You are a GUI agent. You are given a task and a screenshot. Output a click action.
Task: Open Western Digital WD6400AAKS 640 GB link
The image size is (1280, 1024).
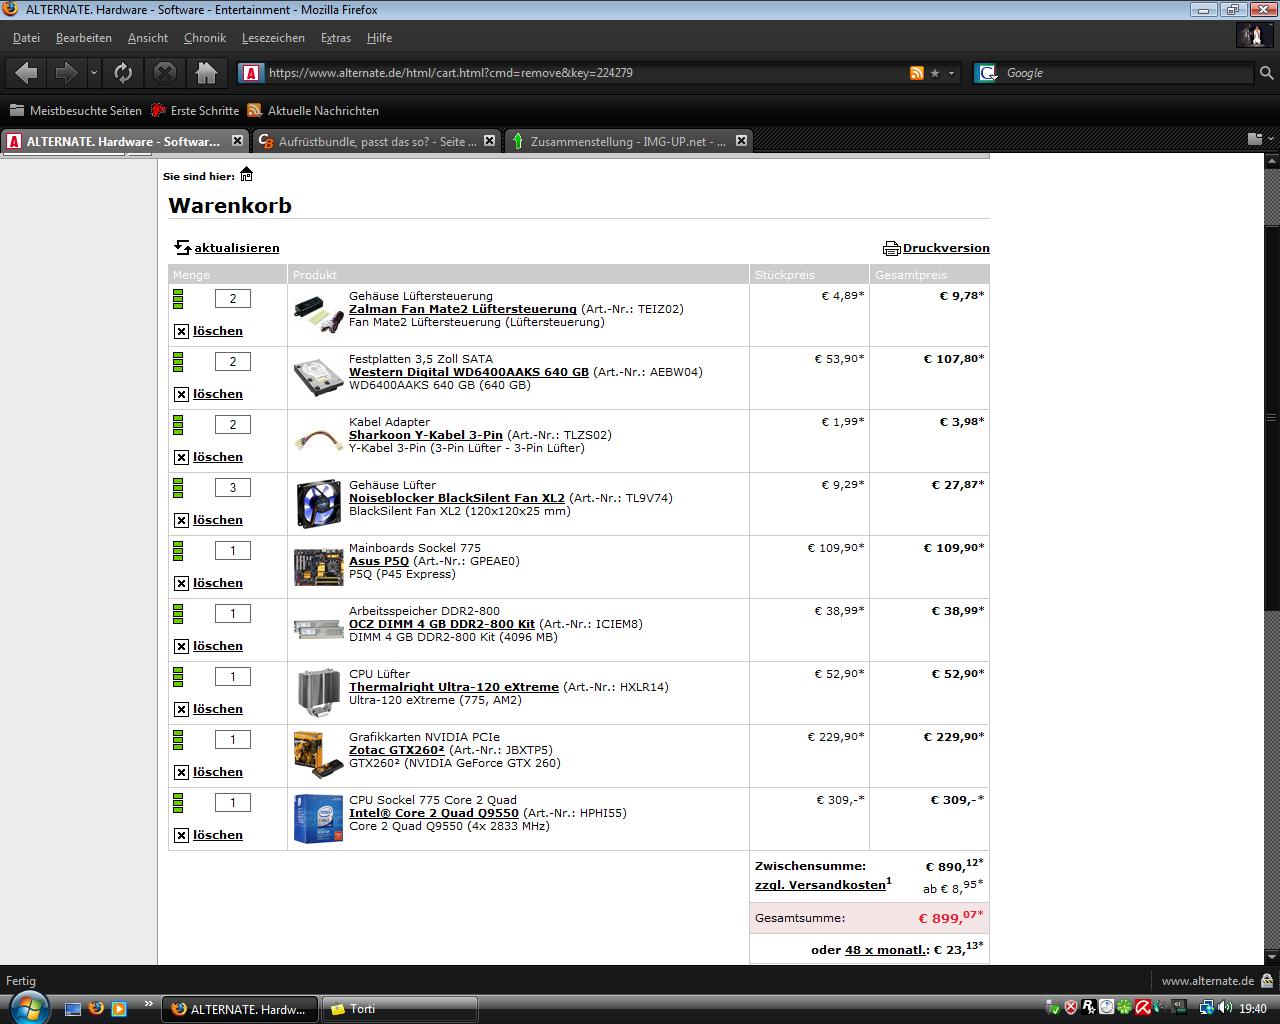pyautogui.click(x=469, y=372)
